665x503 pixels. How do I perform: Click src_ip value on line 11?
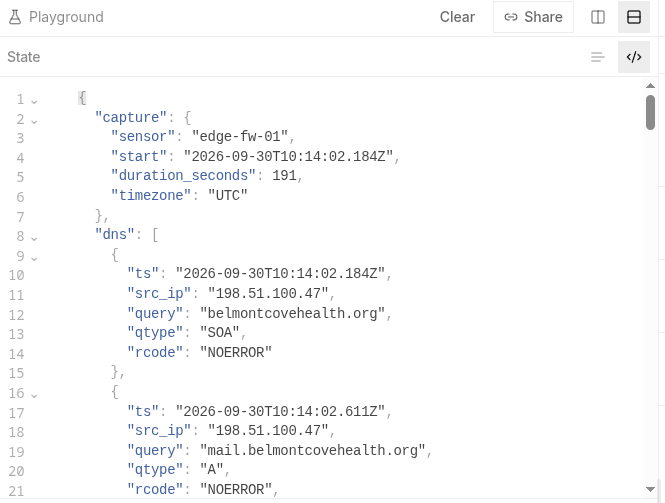tap(268, 293)
